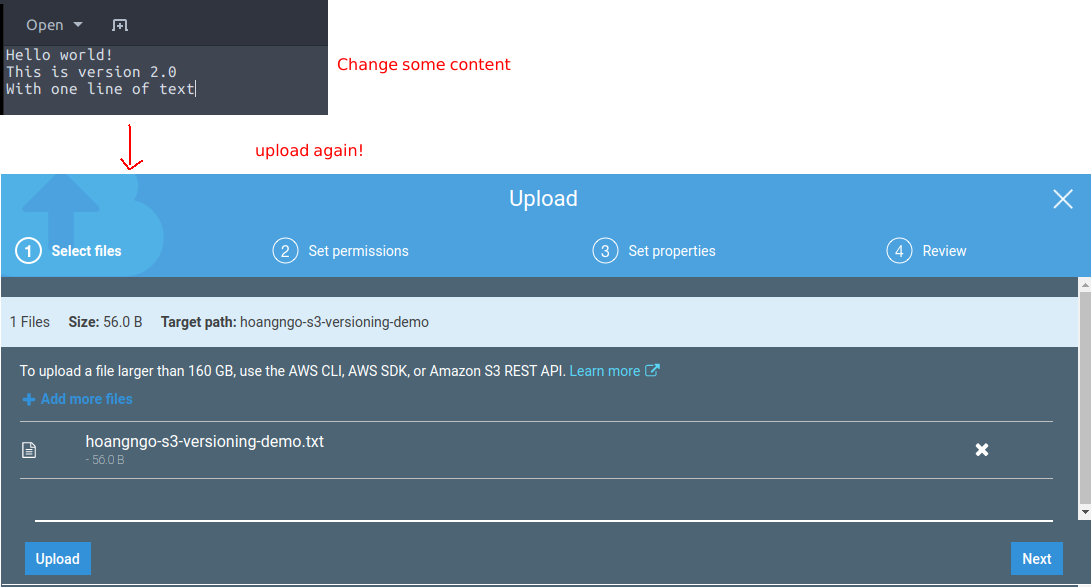Switch to the Set permissions step

tap(358, 251)
